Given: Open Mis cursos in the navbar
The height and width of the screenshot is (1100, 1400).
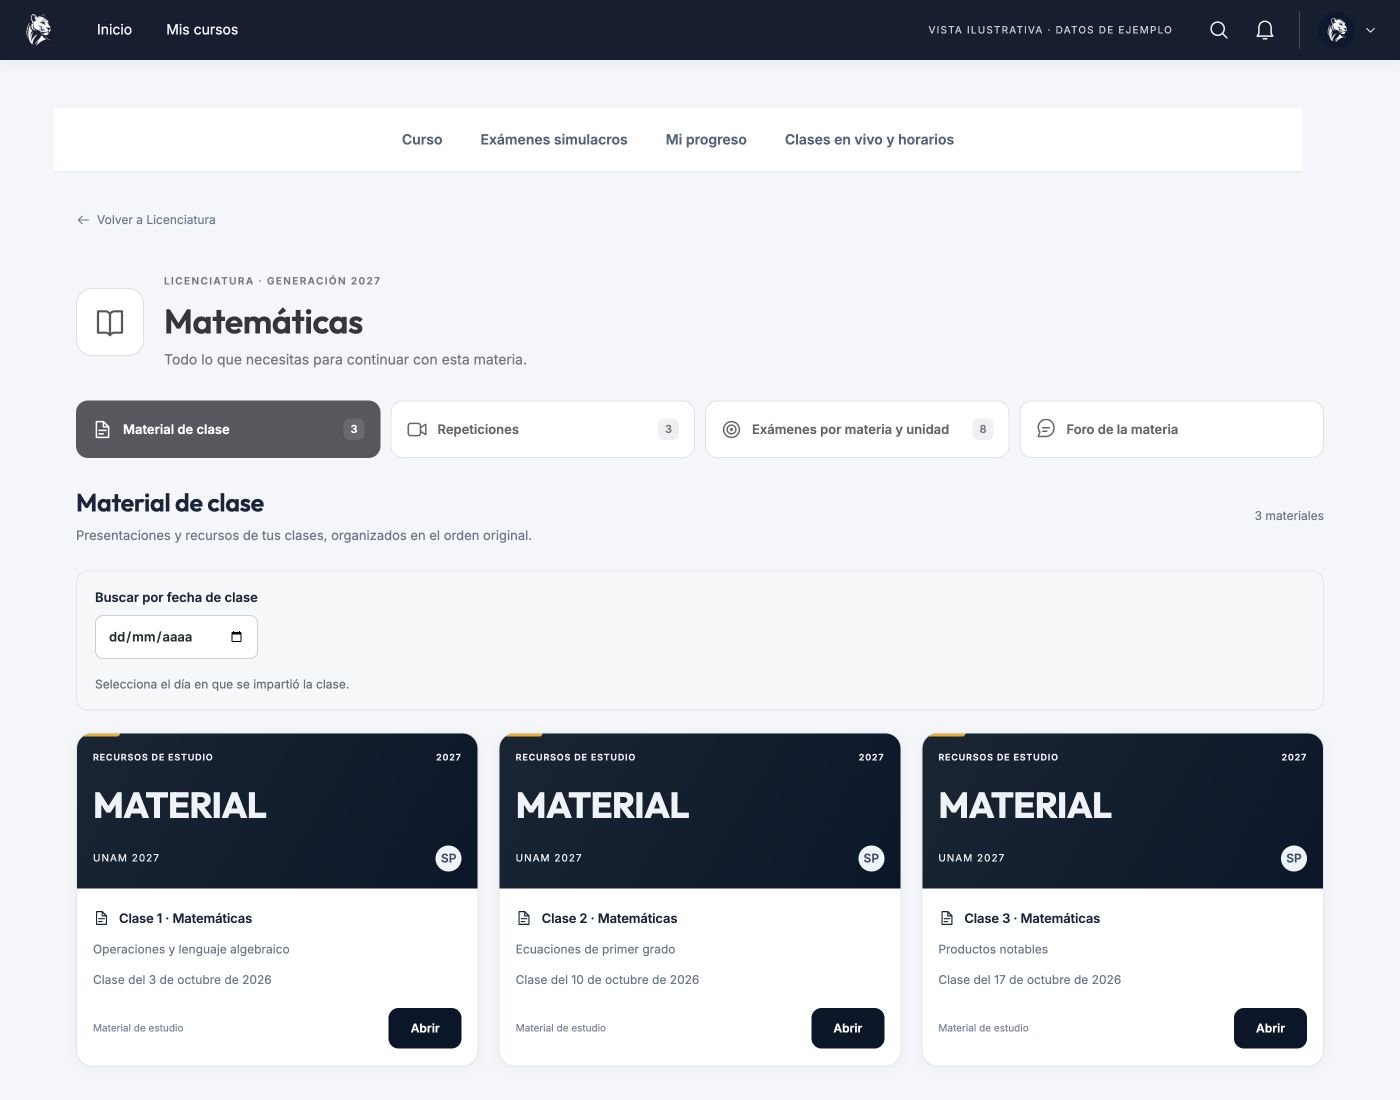Looking at the screenshot, I should point(202,30).
